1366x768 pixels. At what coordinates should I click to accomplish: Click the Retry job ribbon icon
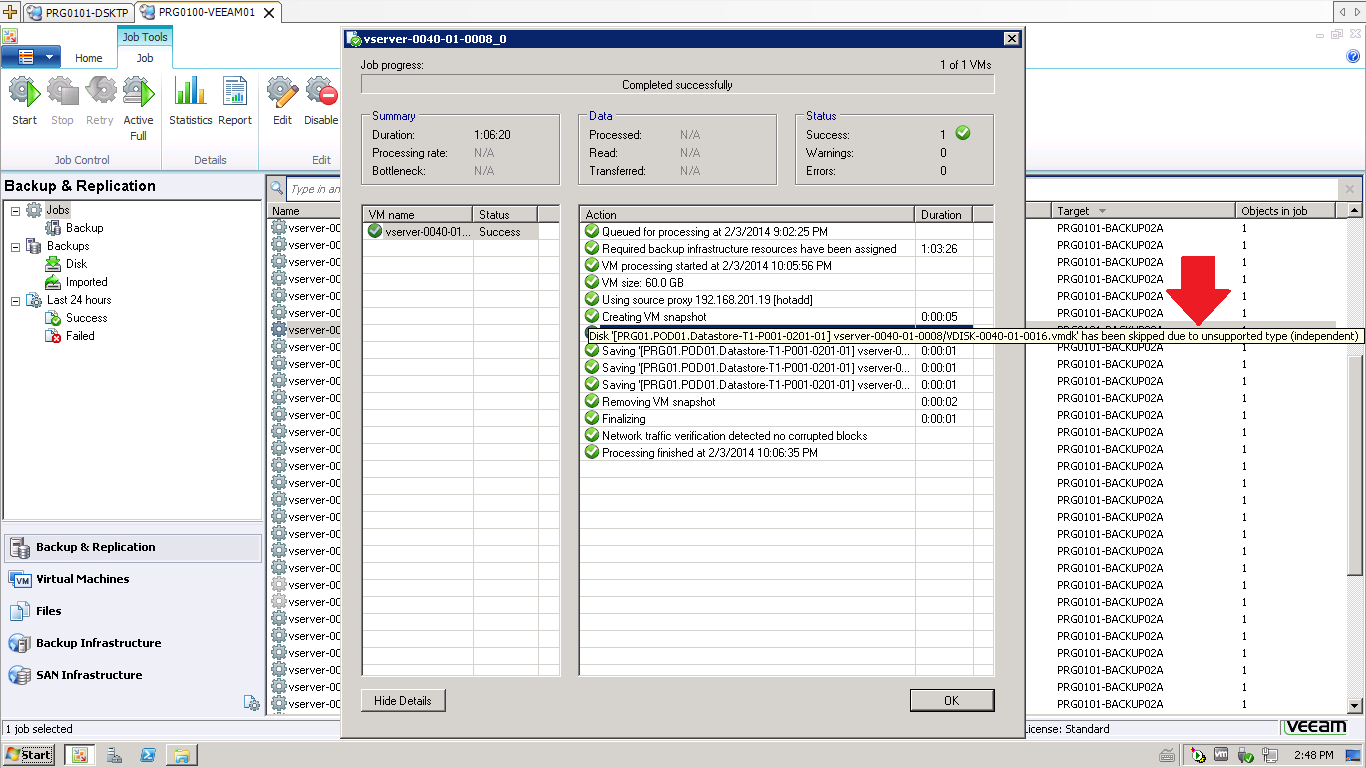coord(100,102)
